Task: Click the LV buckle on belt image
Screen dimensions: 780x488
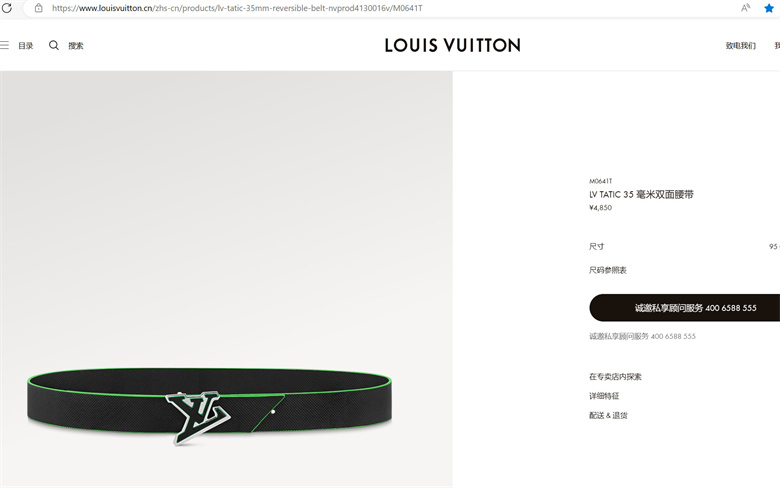Action: coord(198,417)
